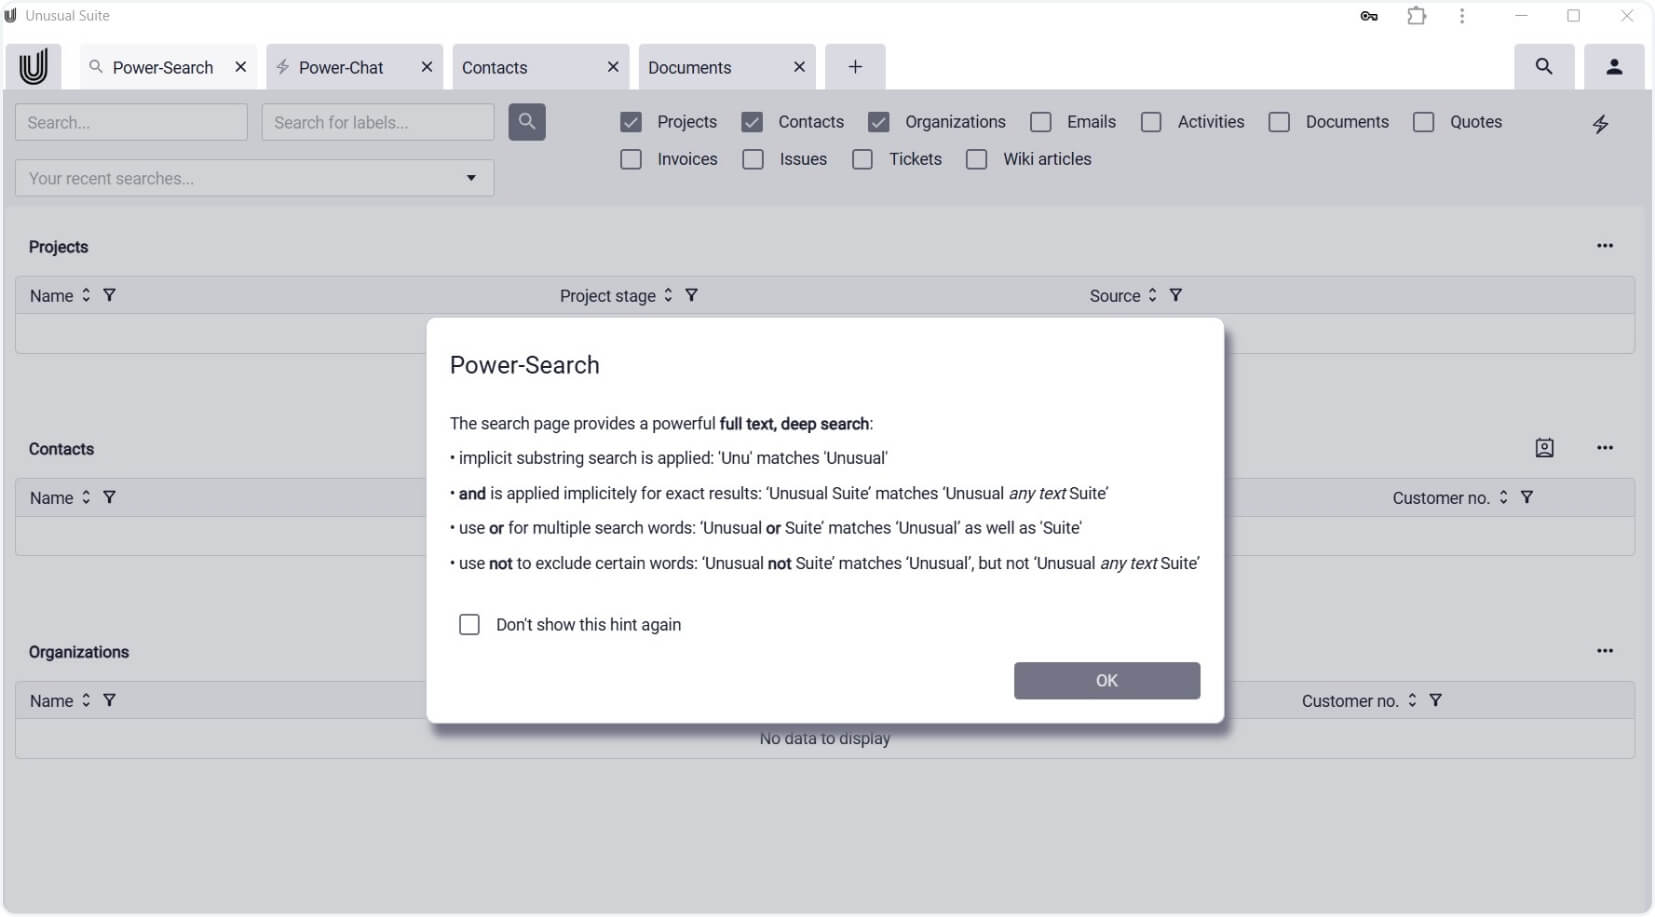The width and height of the screenshot is (1655, 917).
Task: Click the lightning bolt Power-Chat icon
Action: point(1600,124)
